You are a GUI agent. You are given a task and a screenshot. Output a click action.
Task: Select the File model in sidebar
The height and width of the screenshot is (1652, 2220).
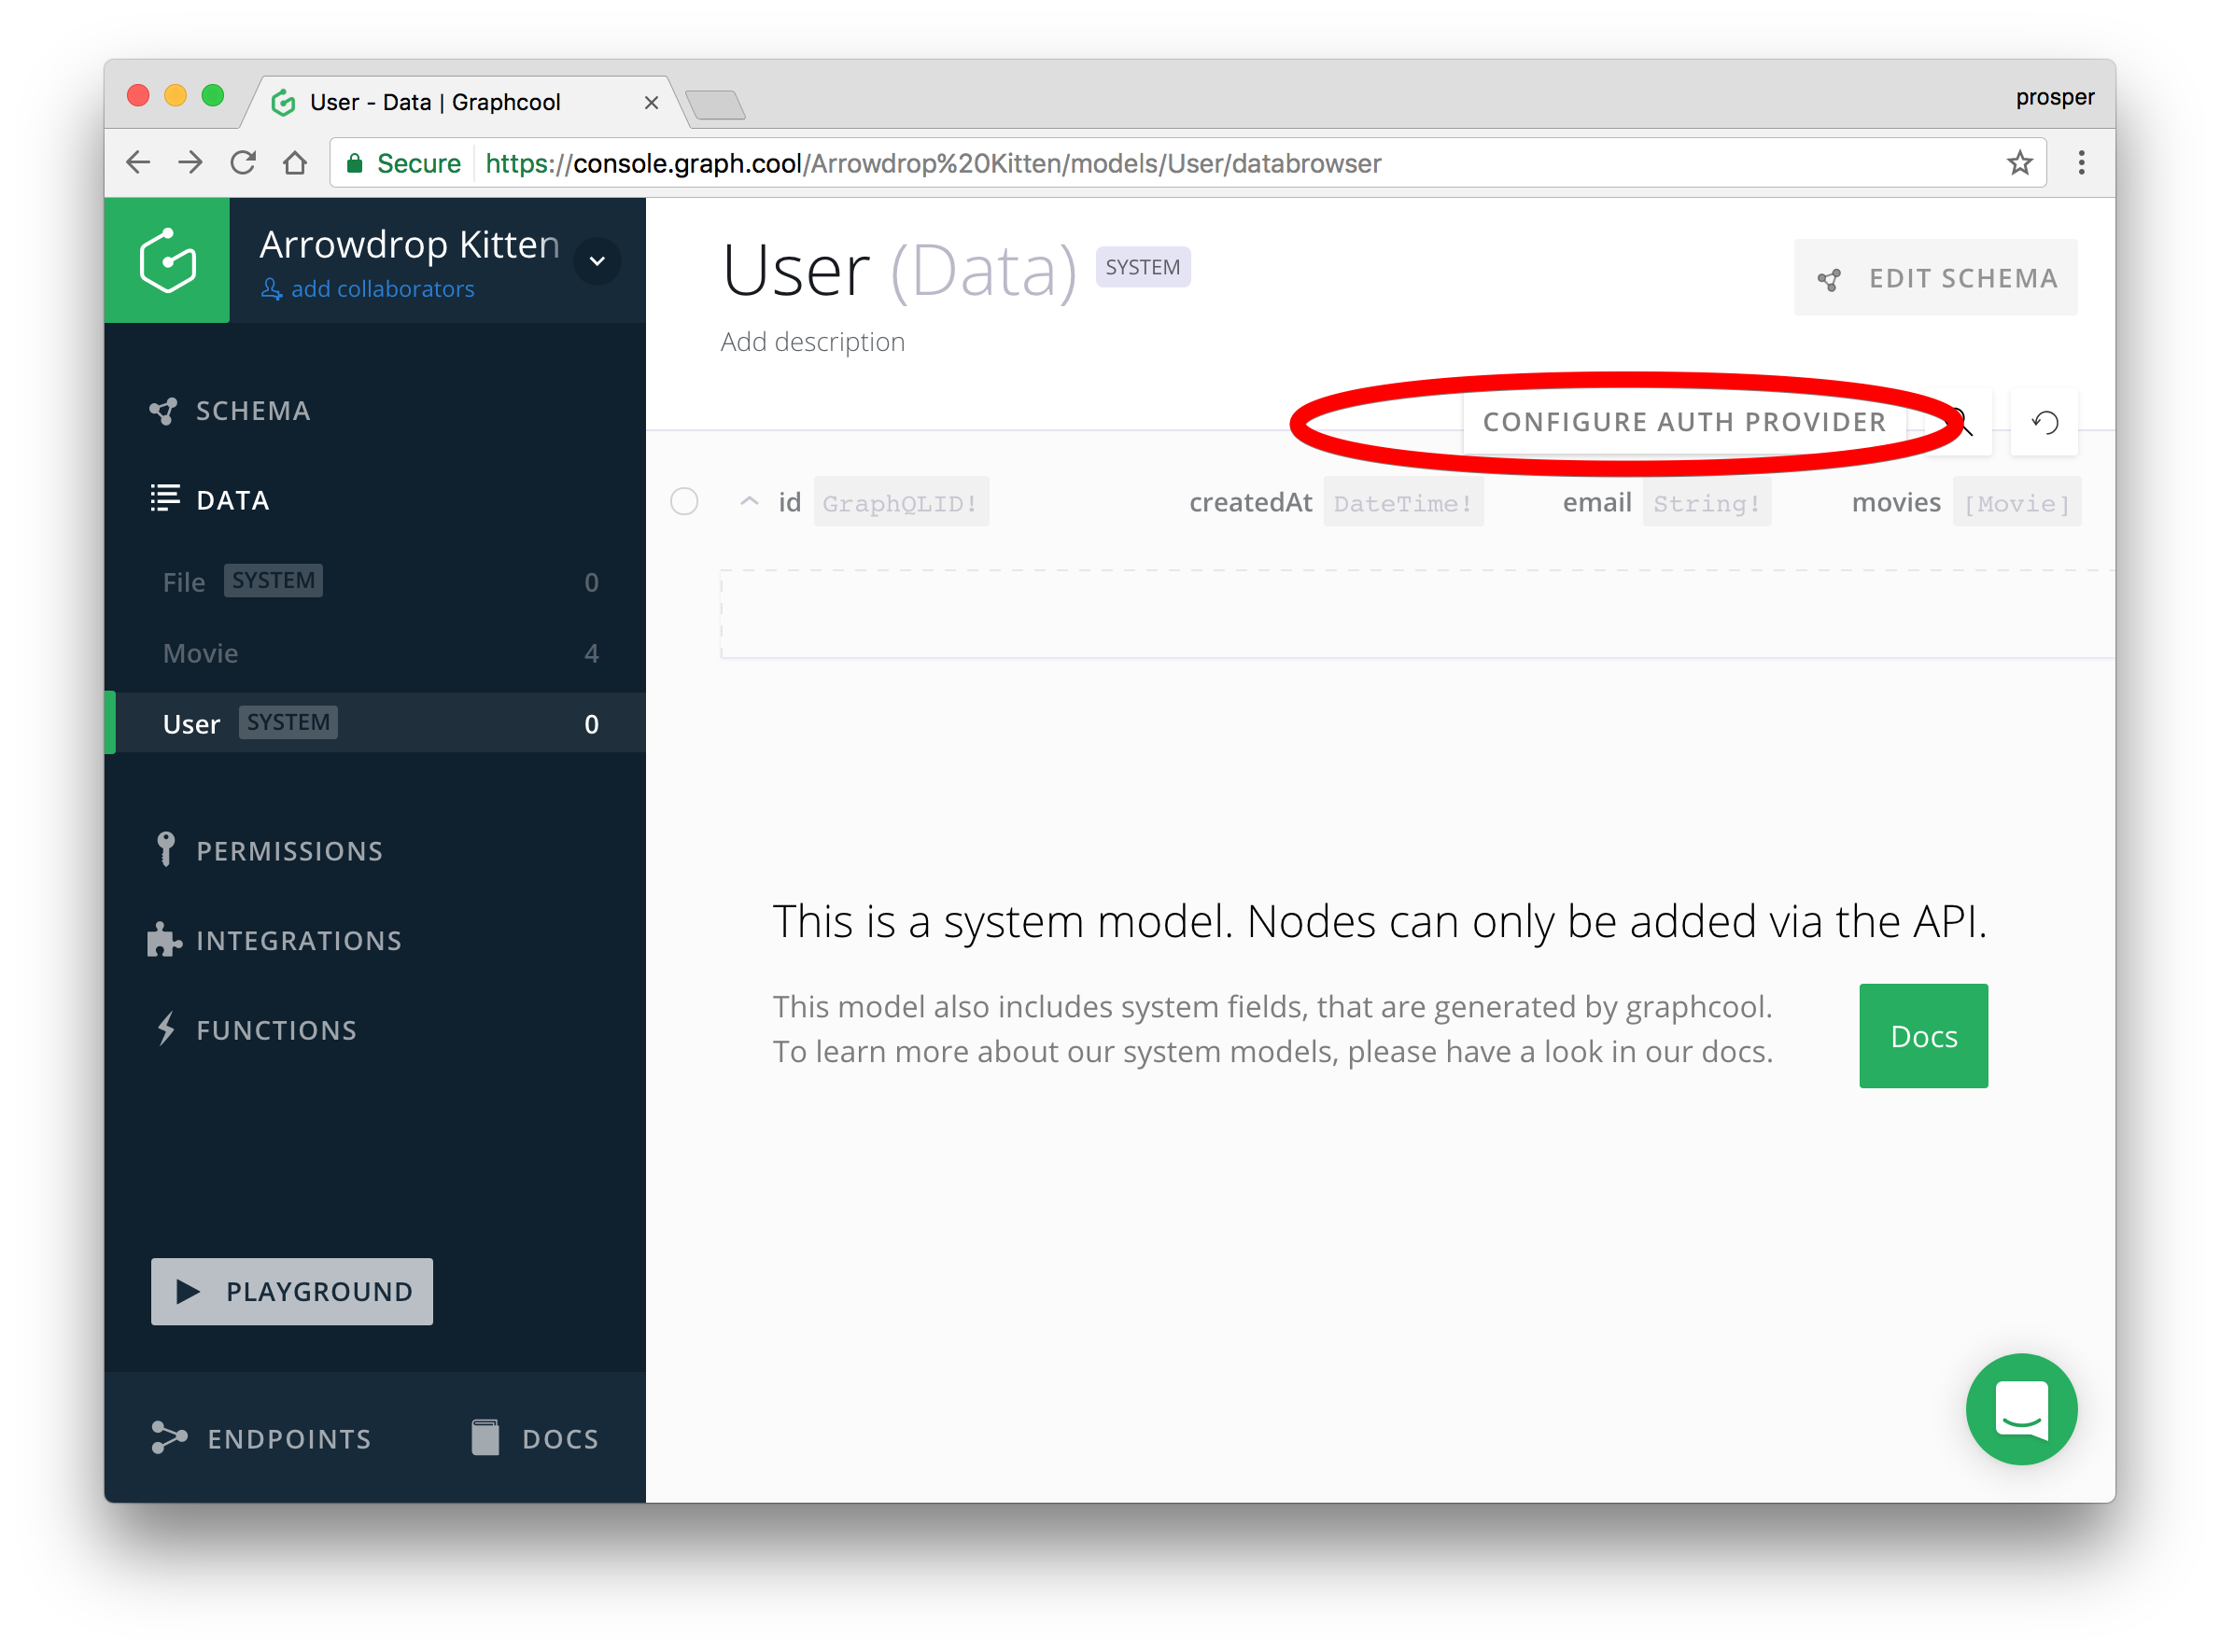375,582
